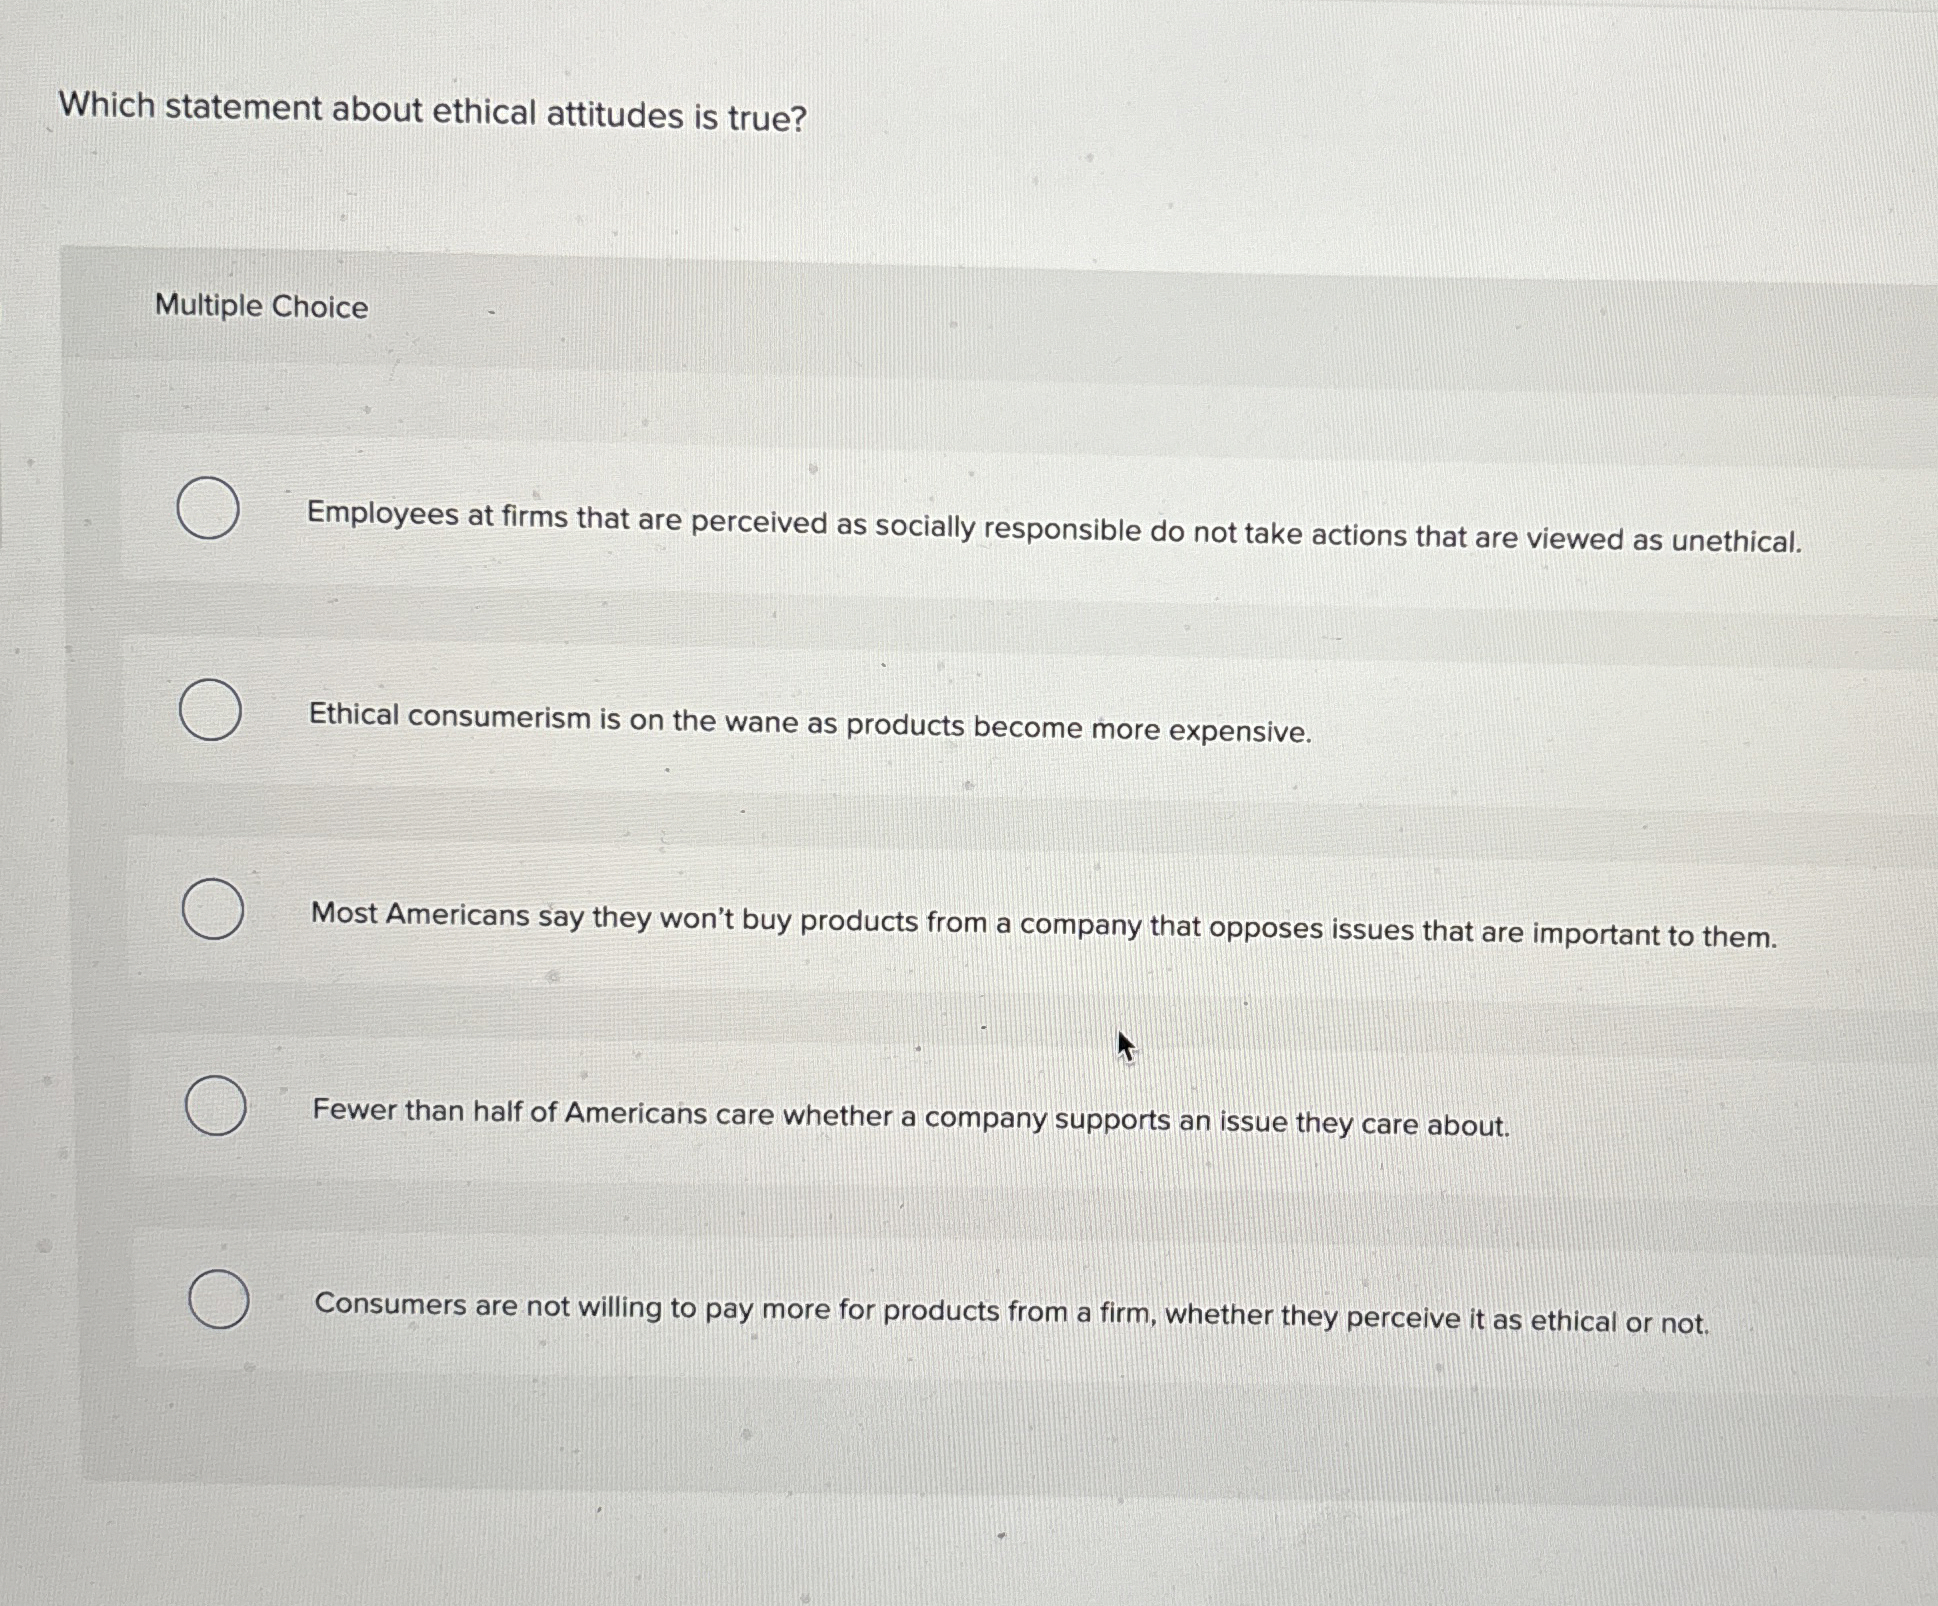Select the radio button for the Most Americans option

tap(213, 910)
